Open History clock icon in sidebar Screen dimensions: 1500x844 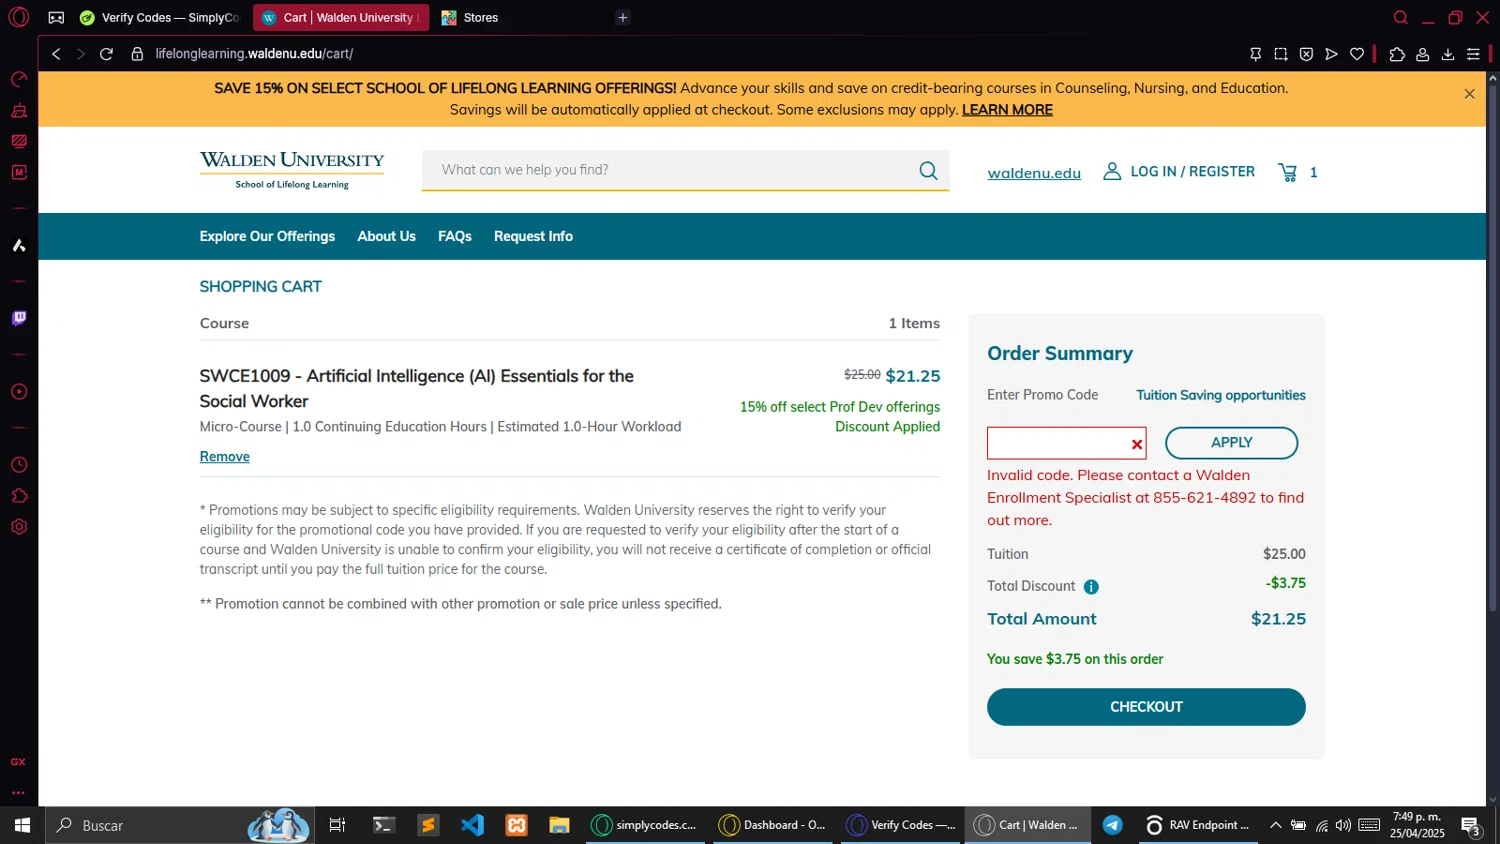(18, 465)
